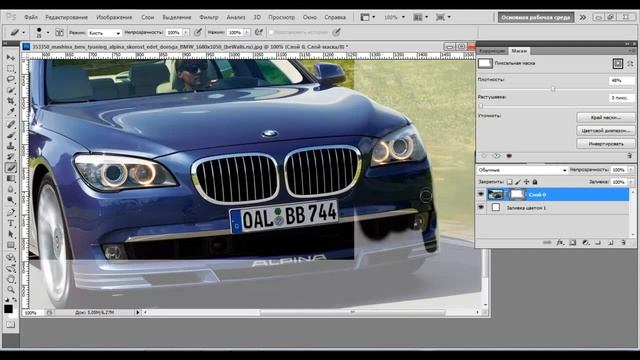Screen dimensions: 640x360
Task: Select the Spot Healing Brush tool
Action: (11, 124)
